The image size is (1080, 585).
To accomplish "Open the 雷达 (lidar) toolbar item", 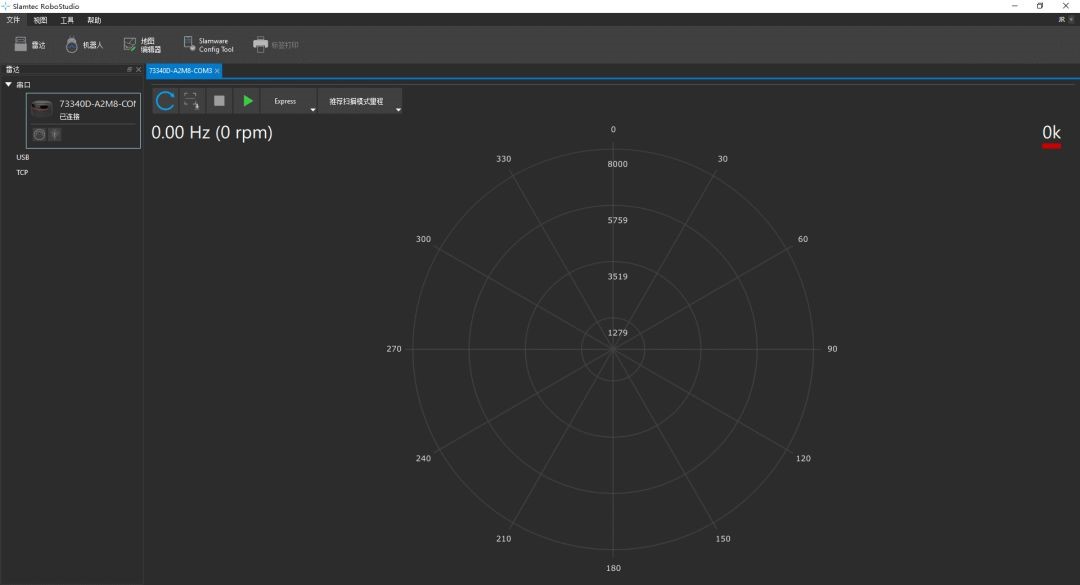I will 30,45.
